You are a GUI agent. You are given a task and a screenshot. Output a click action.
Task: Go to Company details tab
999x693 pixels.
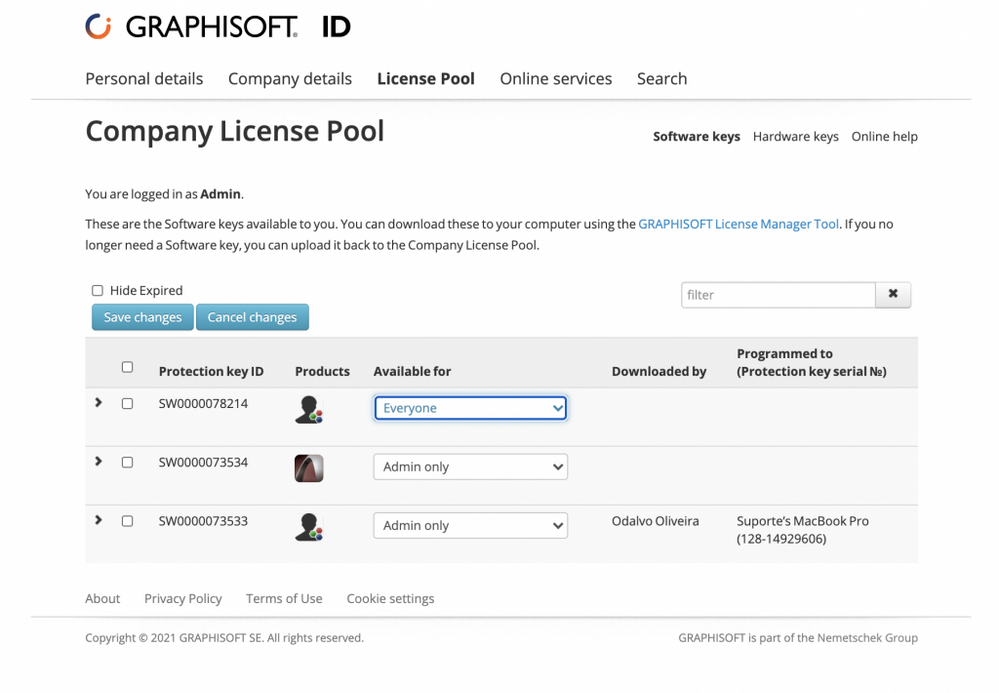coord(290,78)
